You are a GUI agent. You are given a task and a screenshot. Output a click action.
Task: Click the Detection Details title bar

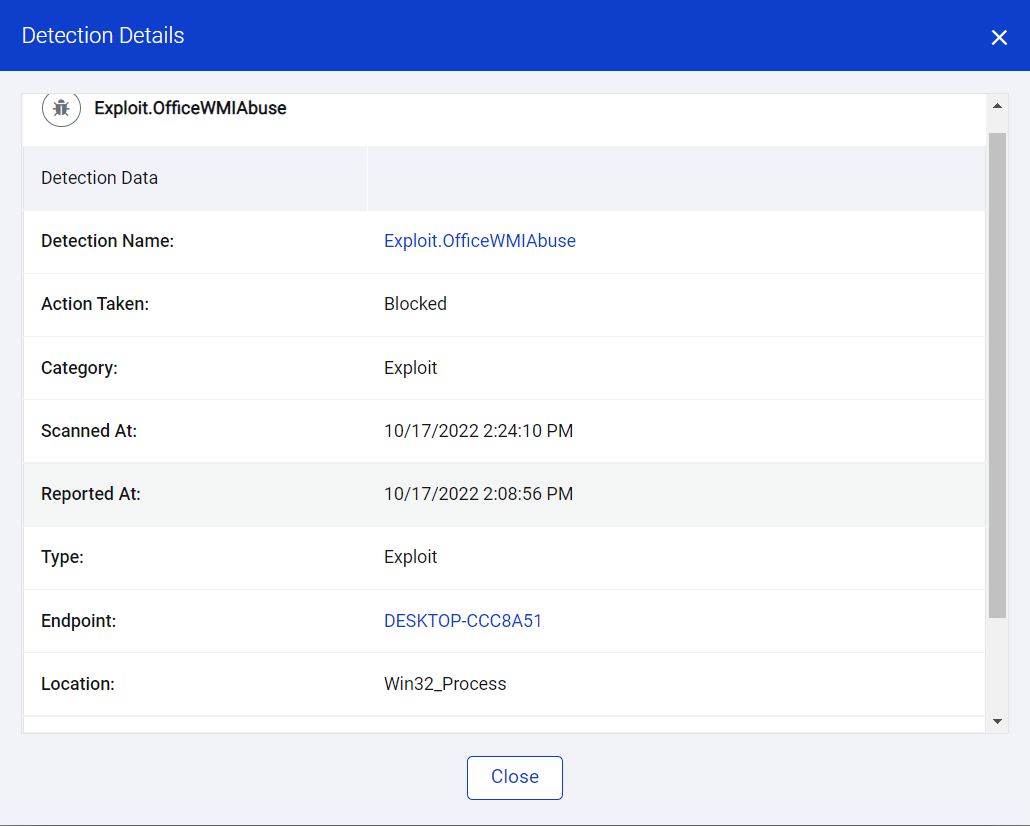103,35
